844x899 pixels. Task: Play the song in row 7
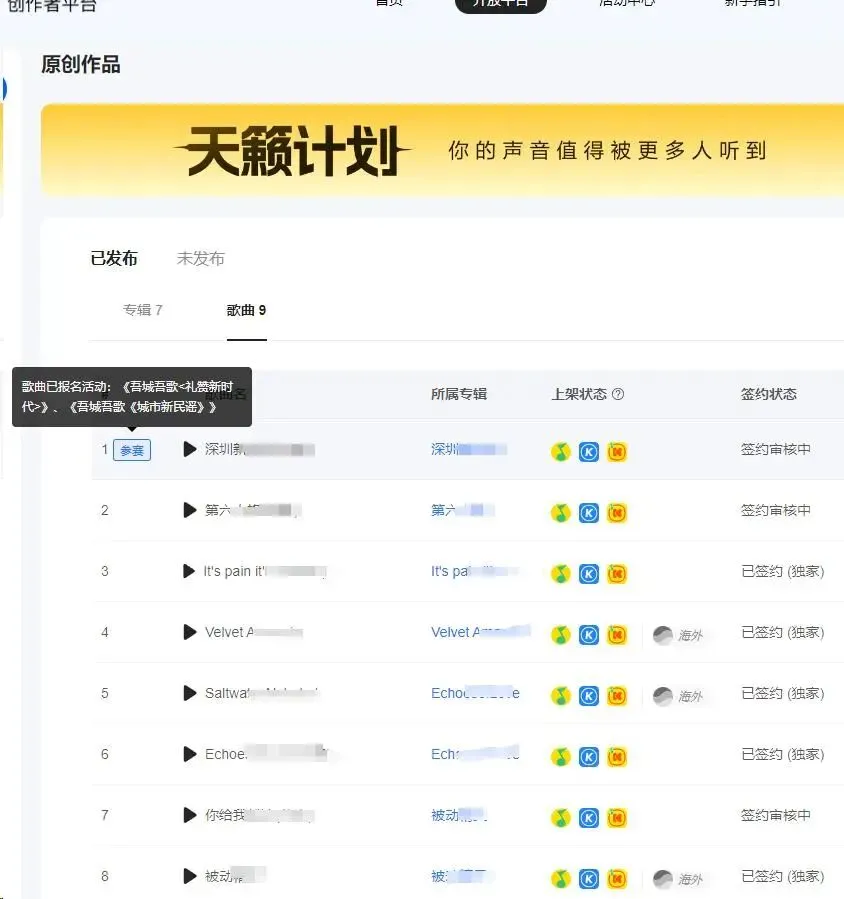tap(190, 815)
